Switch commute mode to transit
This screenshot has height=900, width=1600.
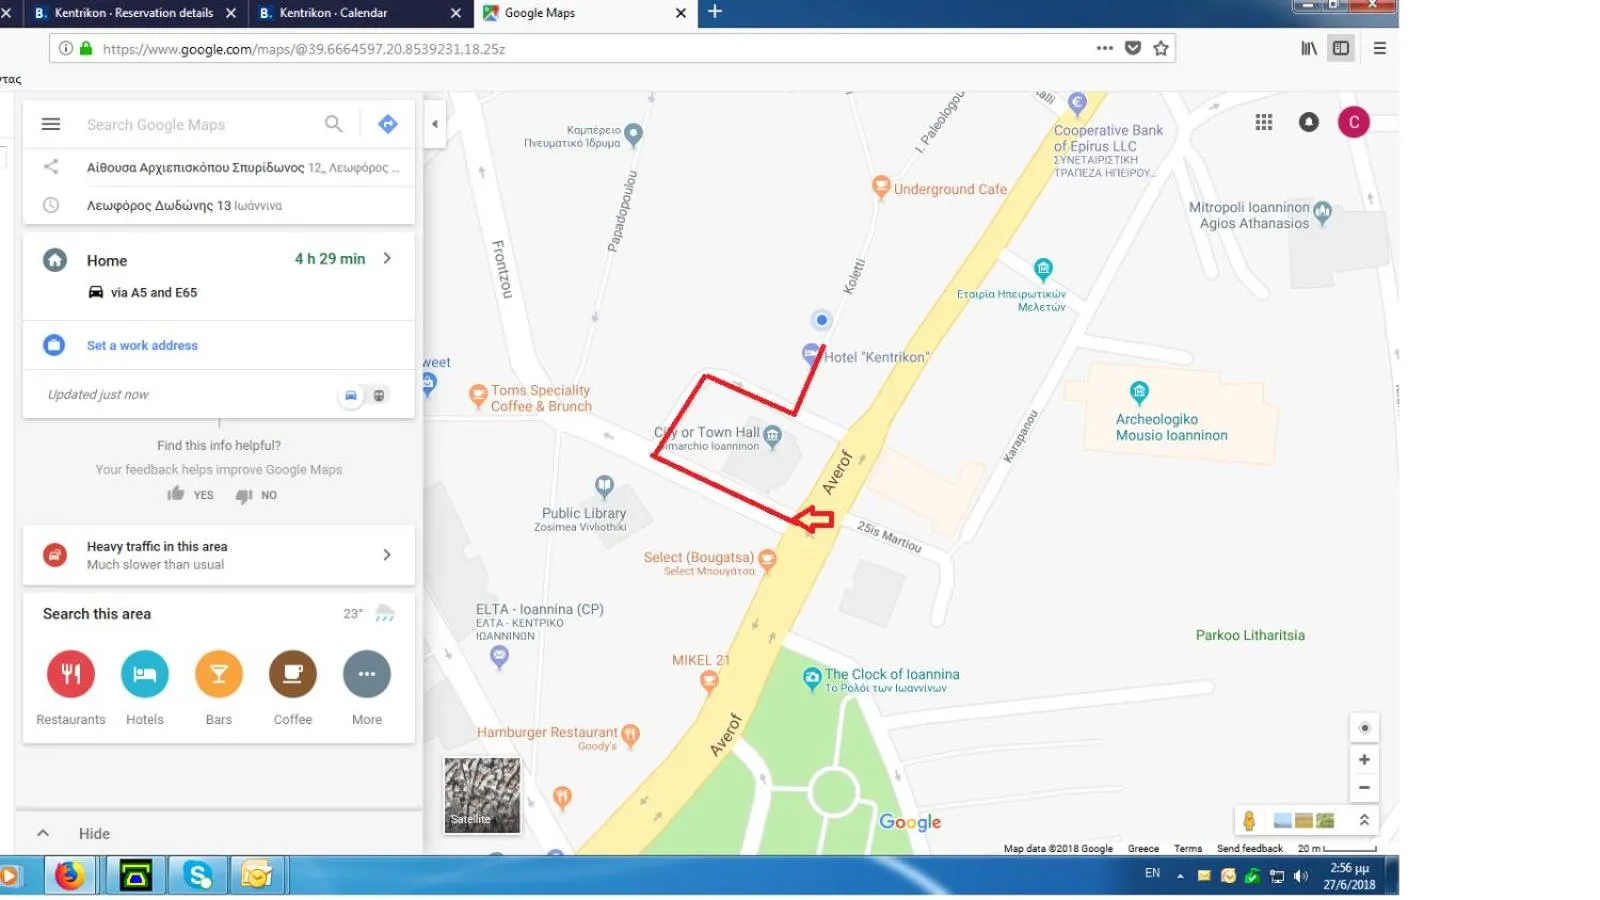(x=379, y=396)
